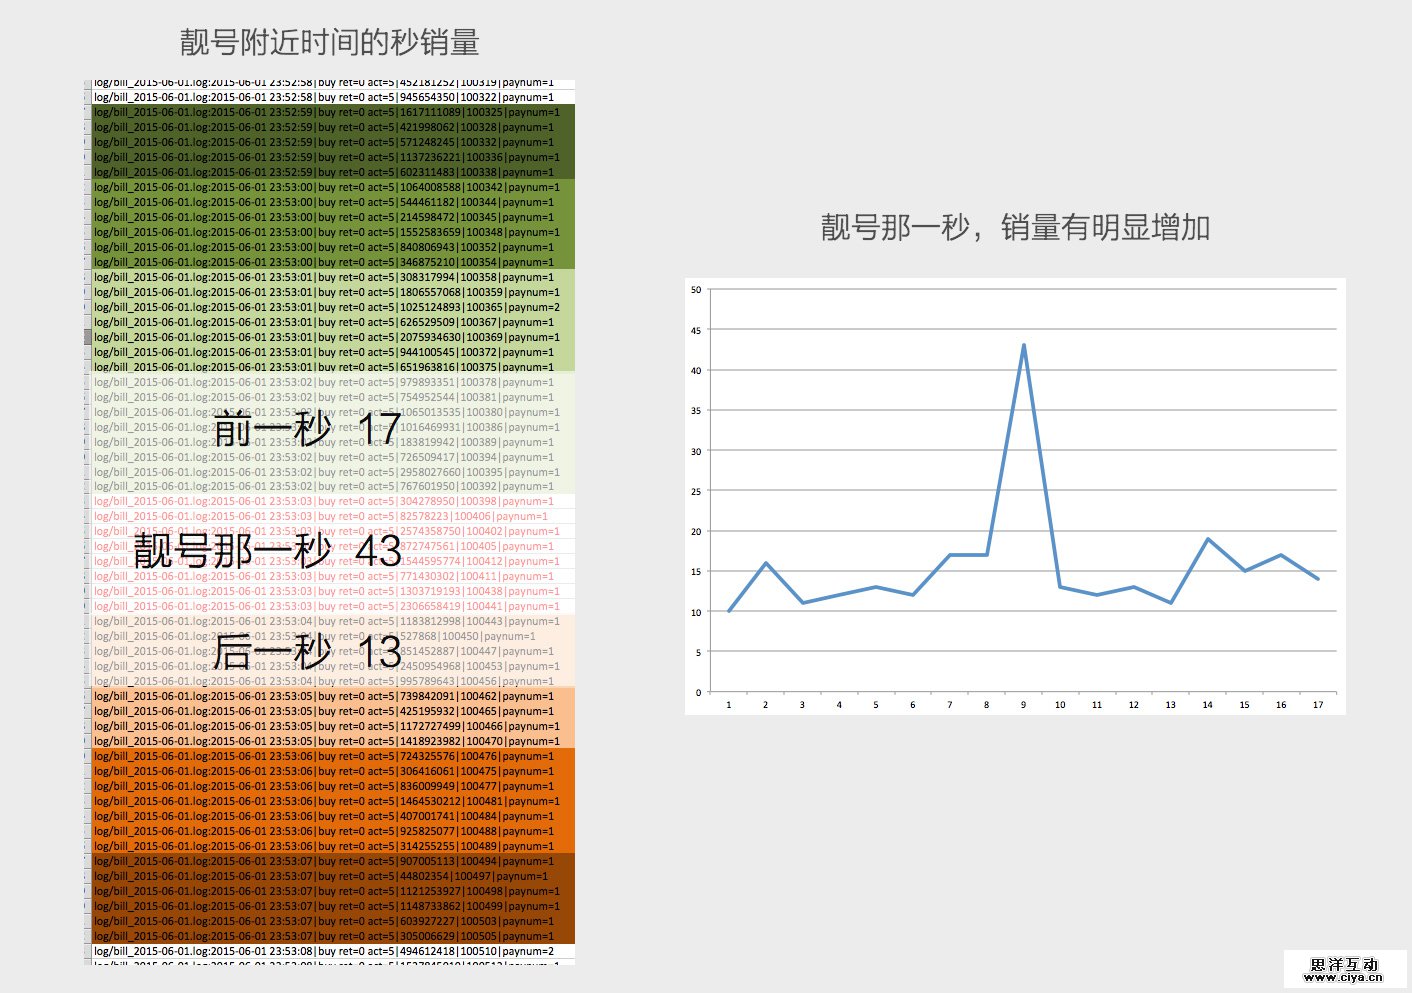
Task: Click the chart's vertical axis labels
Action: [x=698, y=490]
